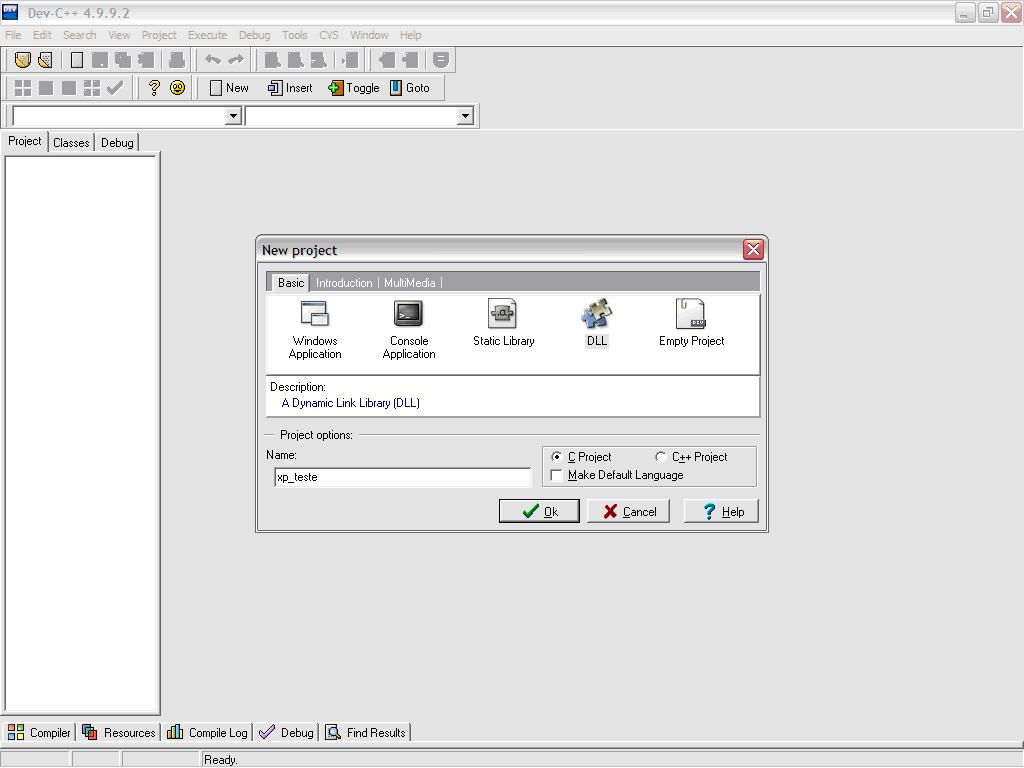Viewport: 1024px width, 768px height.
Task: Open the smiley Tip of the Day icon
Action: pos(177,88)
